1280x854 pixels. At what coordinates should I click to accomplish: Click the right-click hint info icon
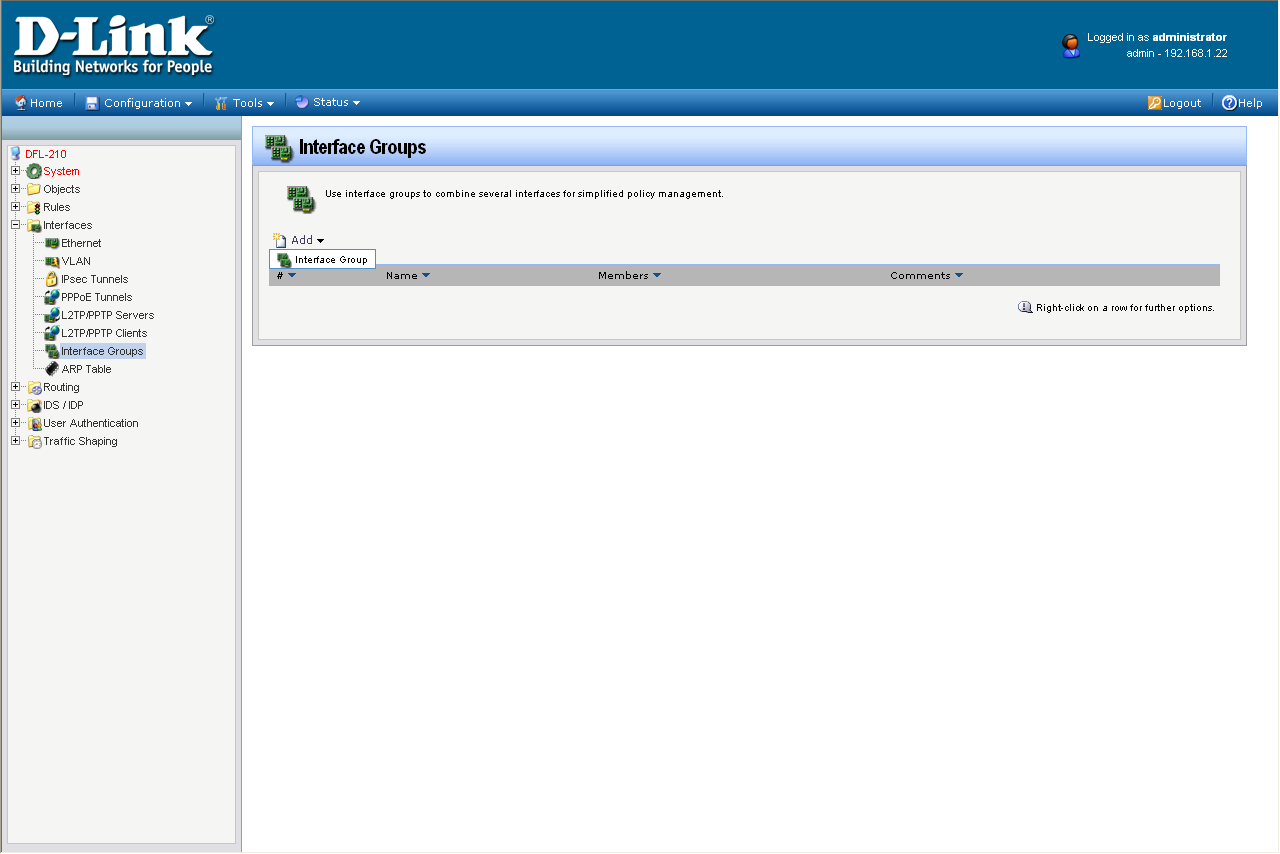coord(1025,308)
